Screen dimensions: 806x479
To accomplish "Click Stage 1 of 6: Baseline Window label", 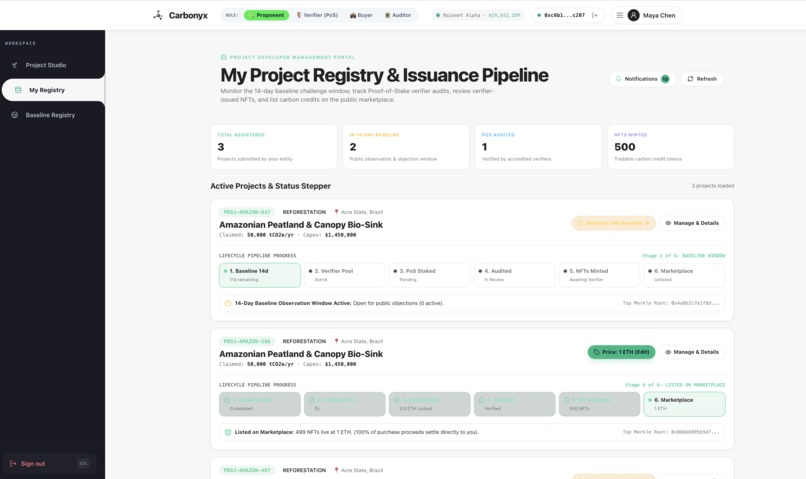I will coord(684,255).
